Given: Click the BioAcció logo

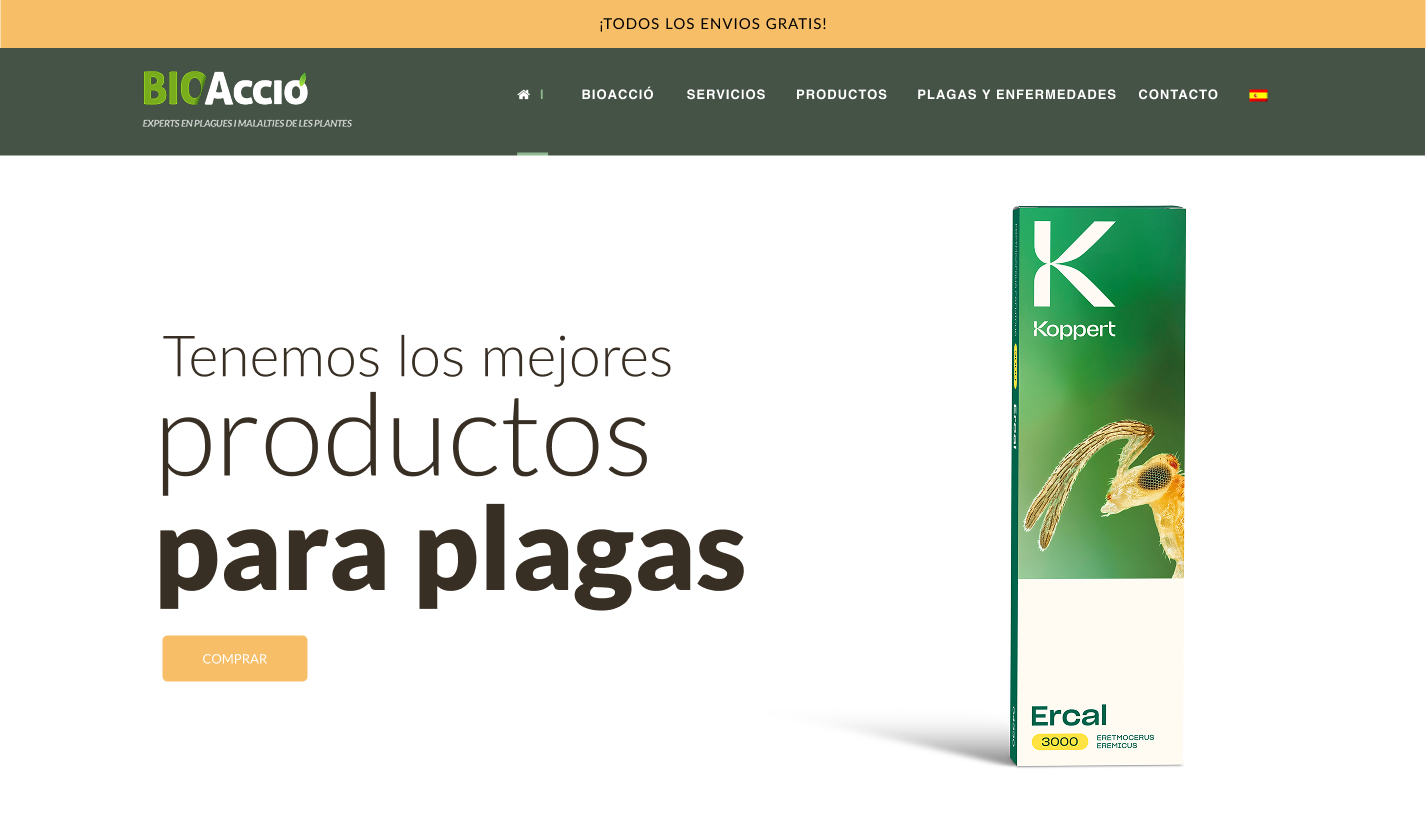Looking at the screenshot, I should [225, 89].
